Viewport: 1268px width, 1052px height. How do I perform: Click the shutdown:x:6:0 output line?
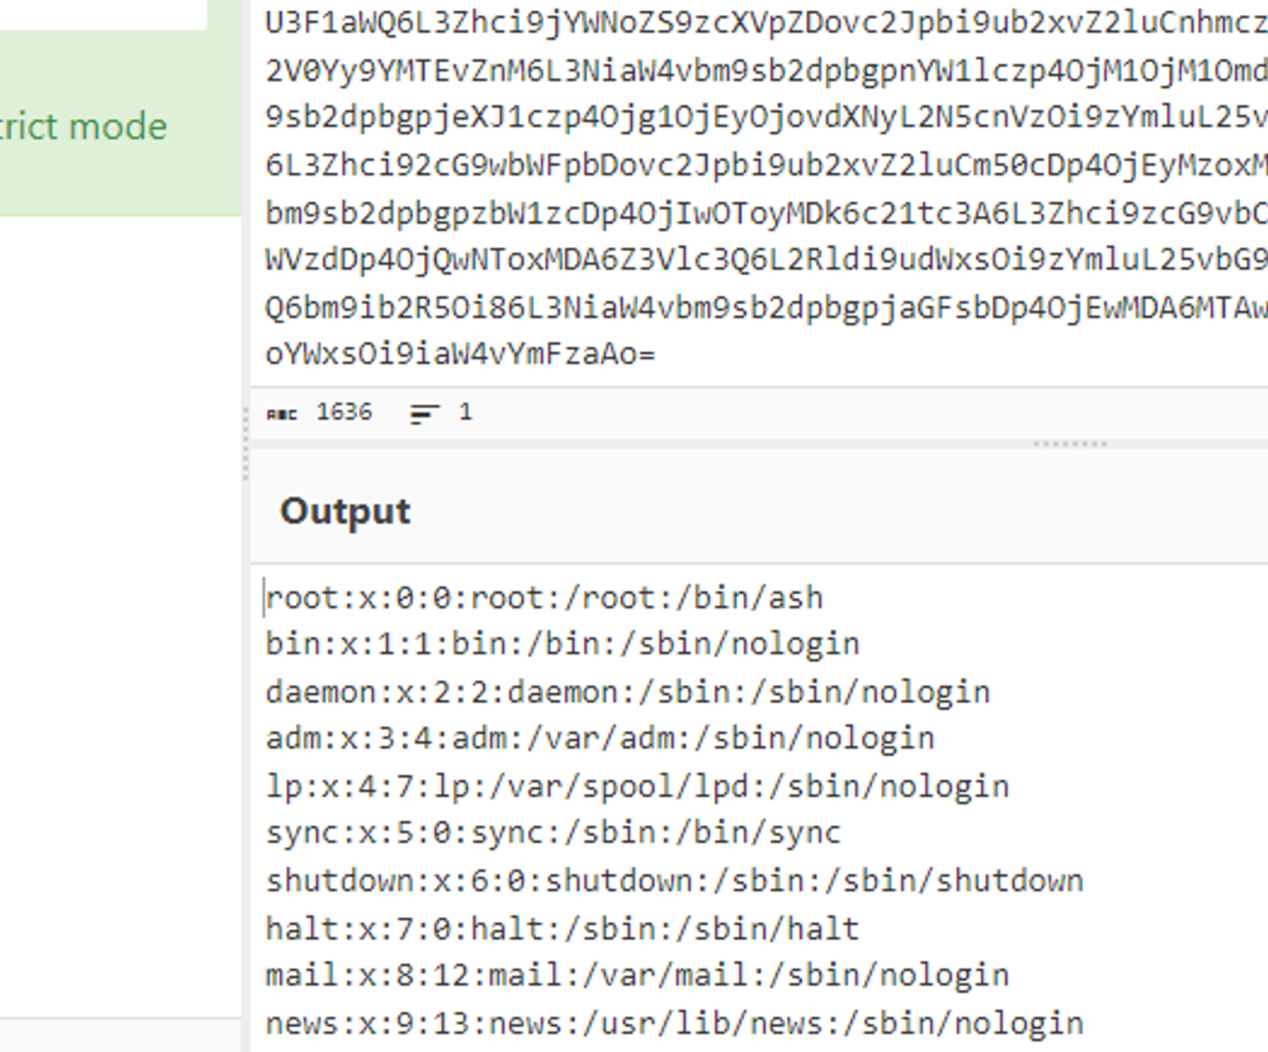[x=674, y=881]
